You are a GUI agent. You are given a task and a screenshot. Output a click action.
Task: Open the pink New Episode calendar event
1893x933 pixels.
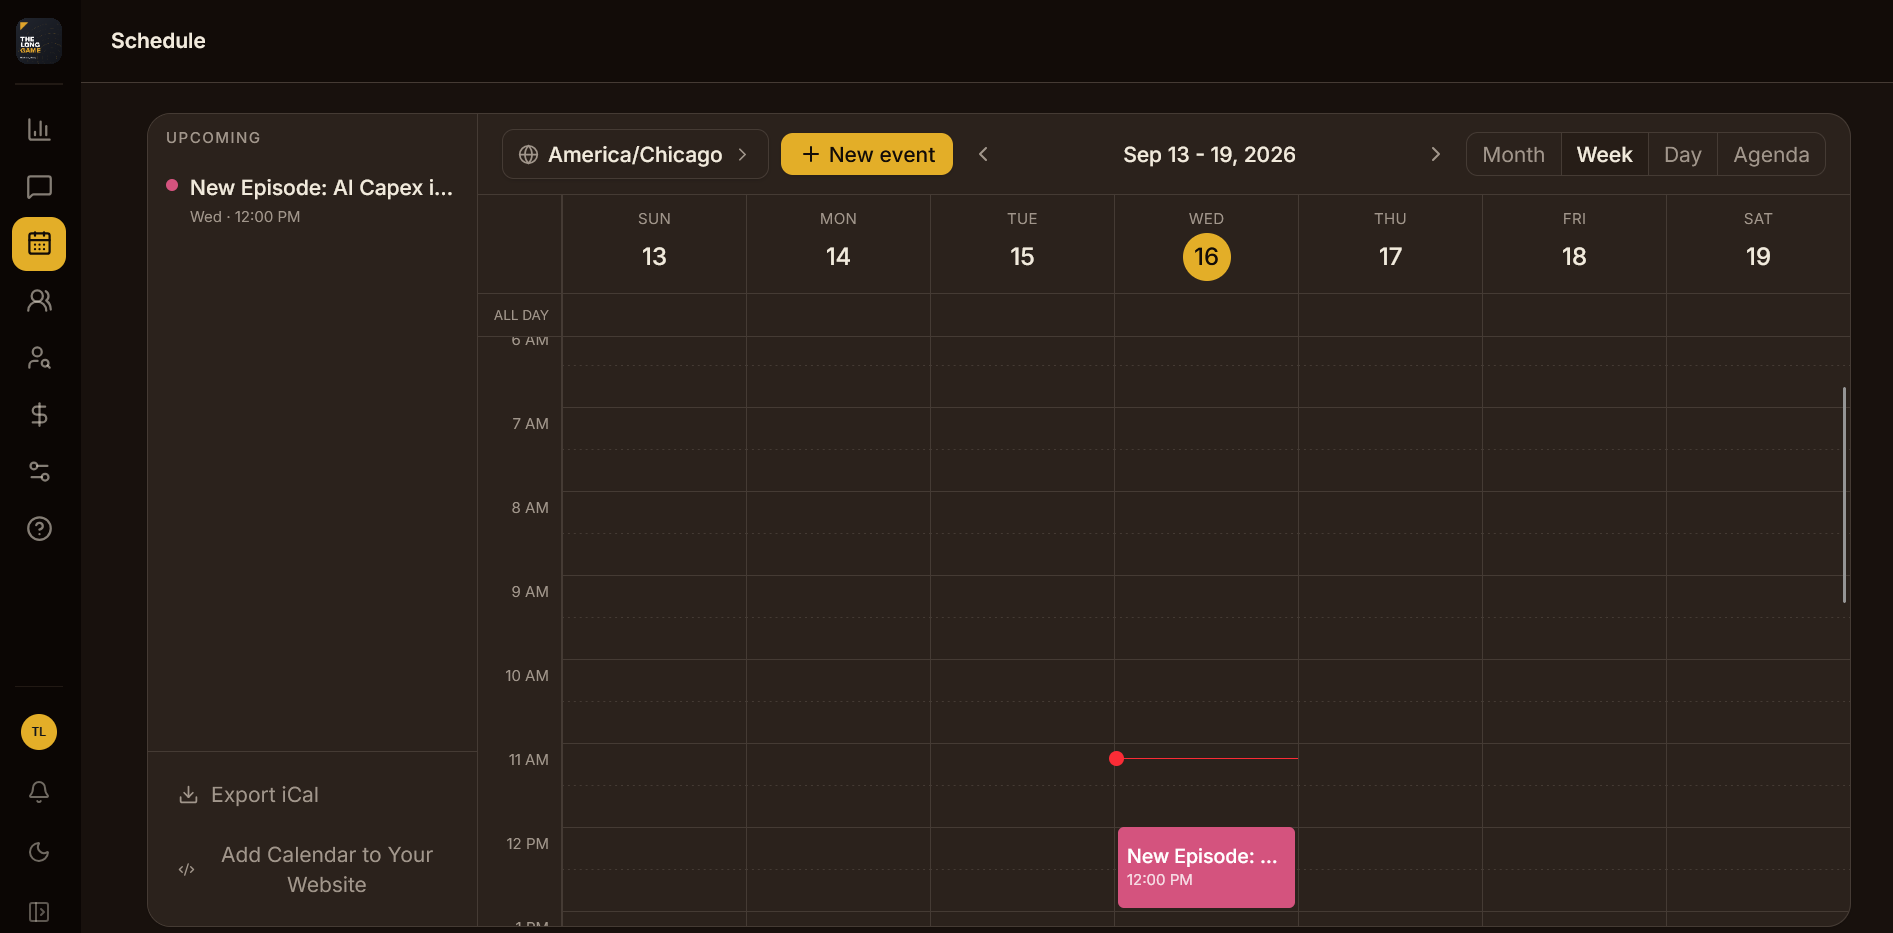pyautogui.click(x=1206, y=867)
